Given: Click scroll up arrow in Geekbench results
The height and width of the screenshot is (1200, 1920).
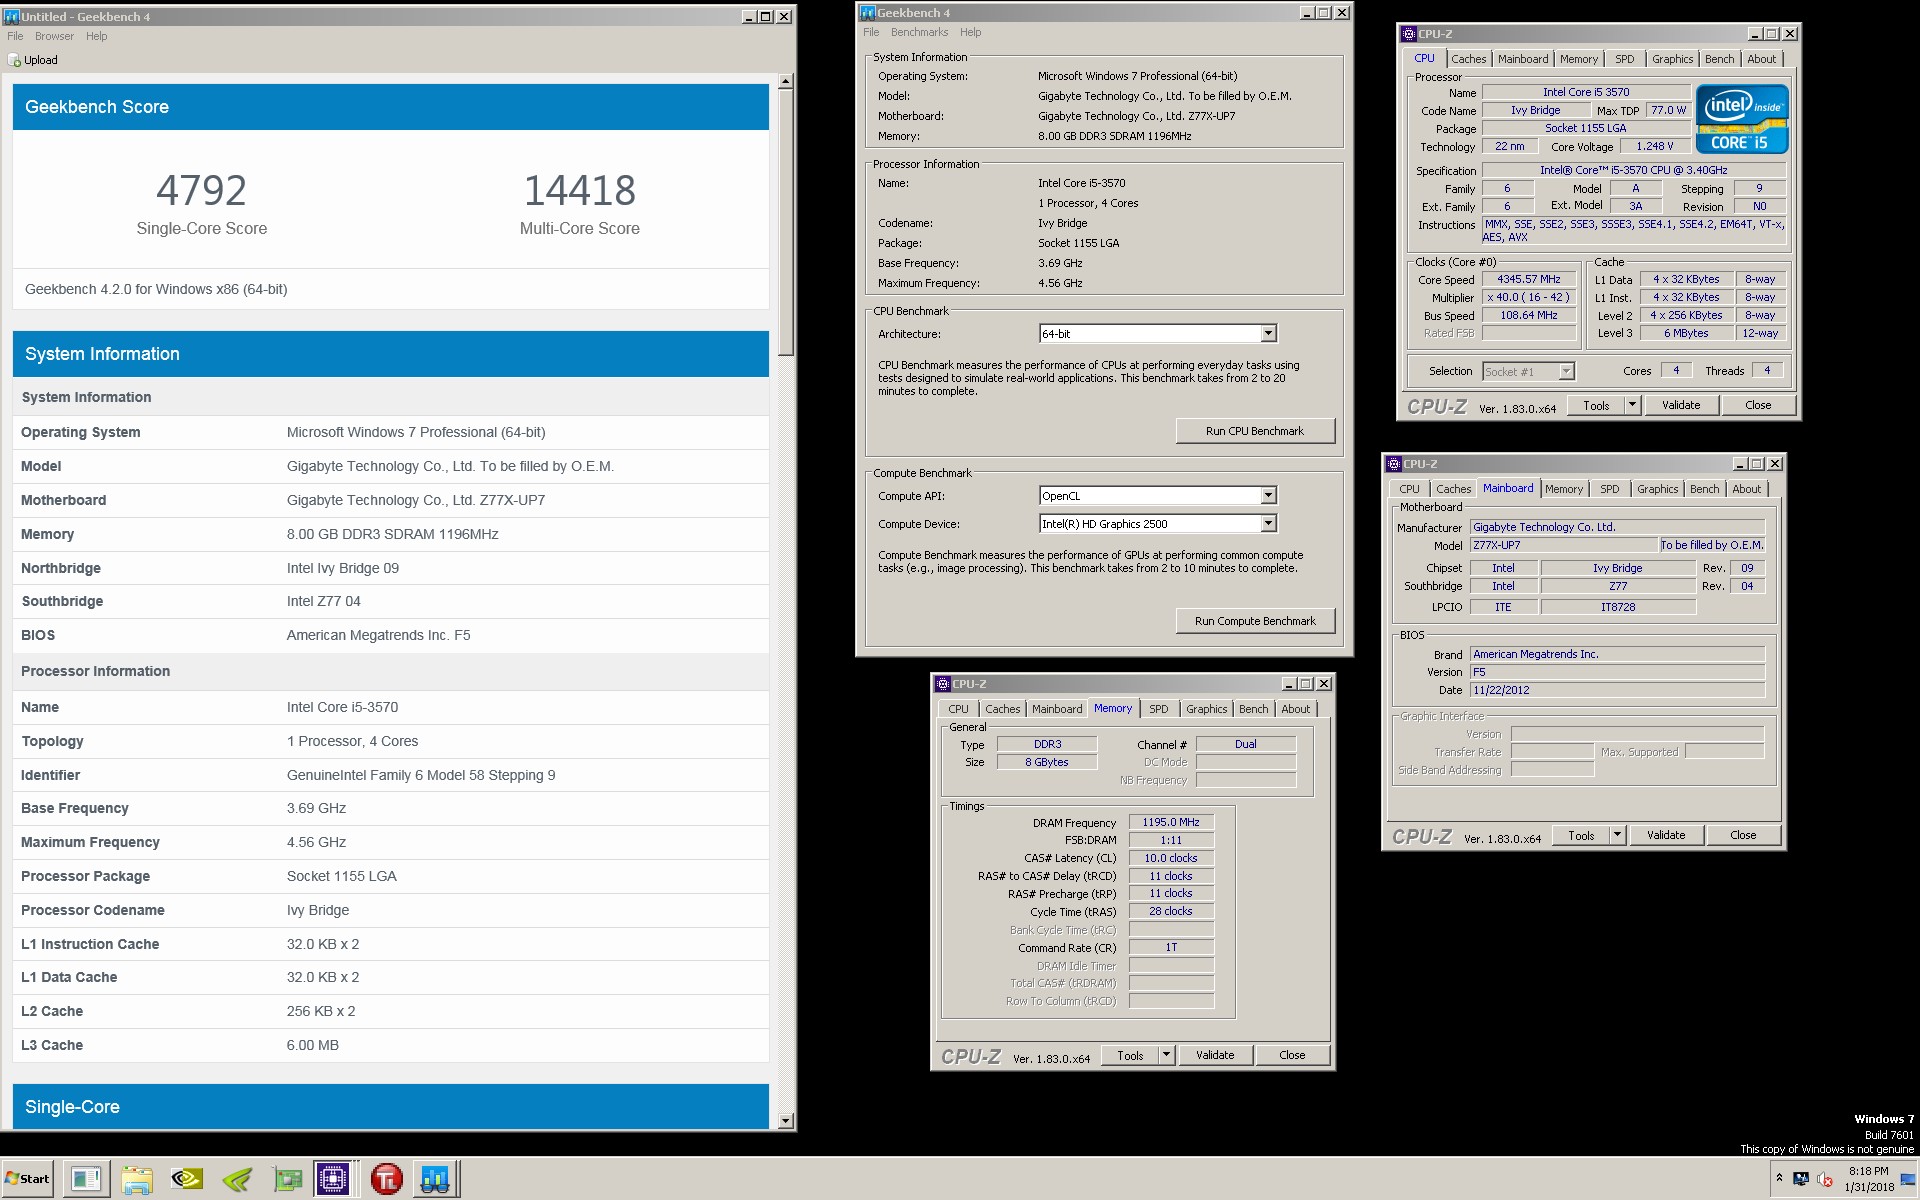Looking at the screenshot, I should (786, 81).
